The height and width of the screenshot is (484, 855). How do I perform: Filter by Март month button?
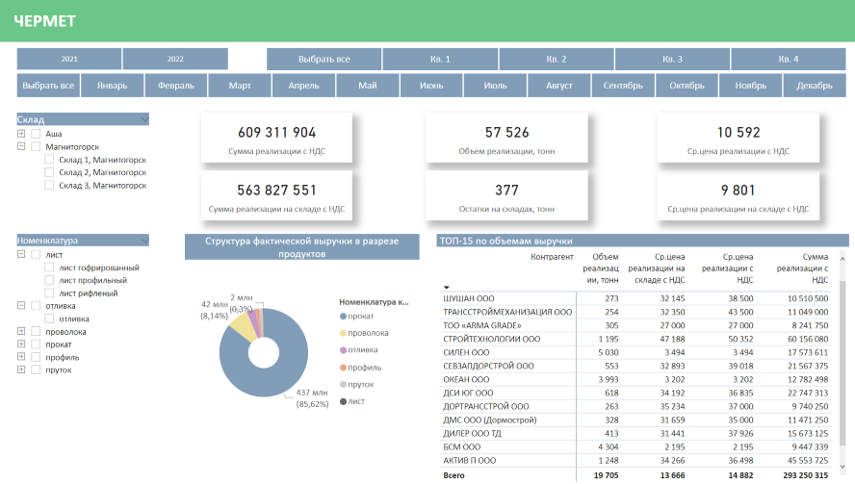coord(240,85)
